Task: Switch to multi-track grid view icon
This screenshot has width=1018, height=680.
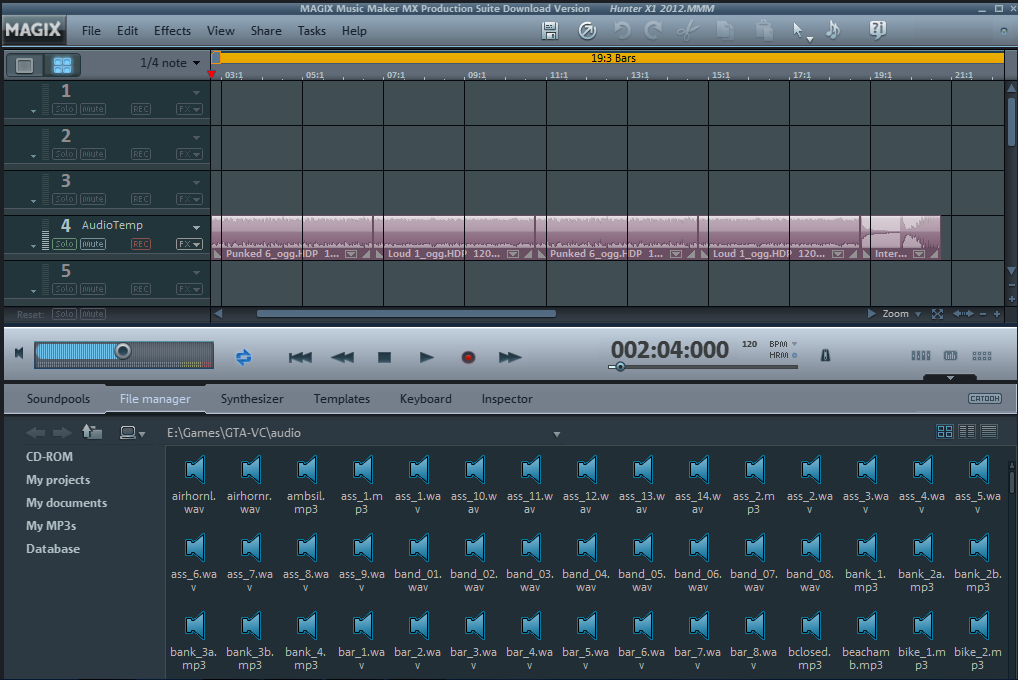Action: [62, 65]
